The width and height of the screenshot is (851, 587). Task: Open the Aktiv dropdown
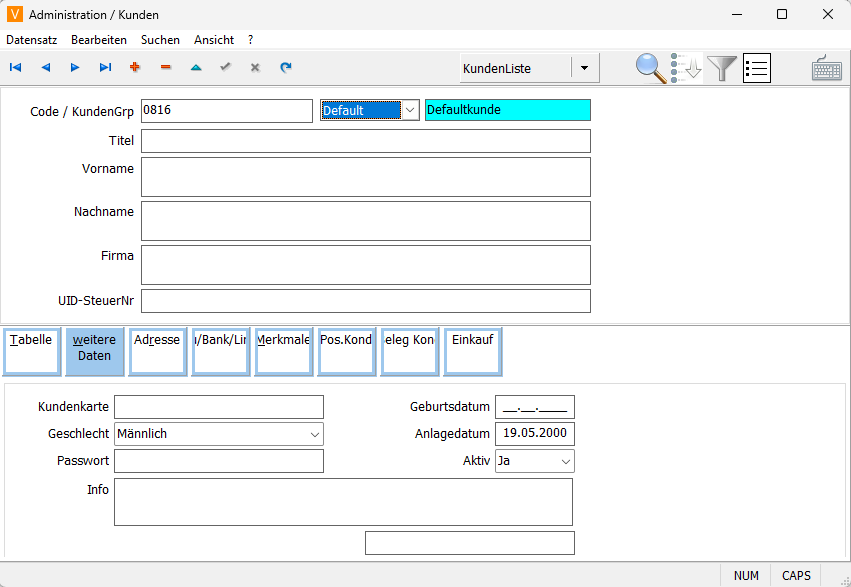[565, 461]
